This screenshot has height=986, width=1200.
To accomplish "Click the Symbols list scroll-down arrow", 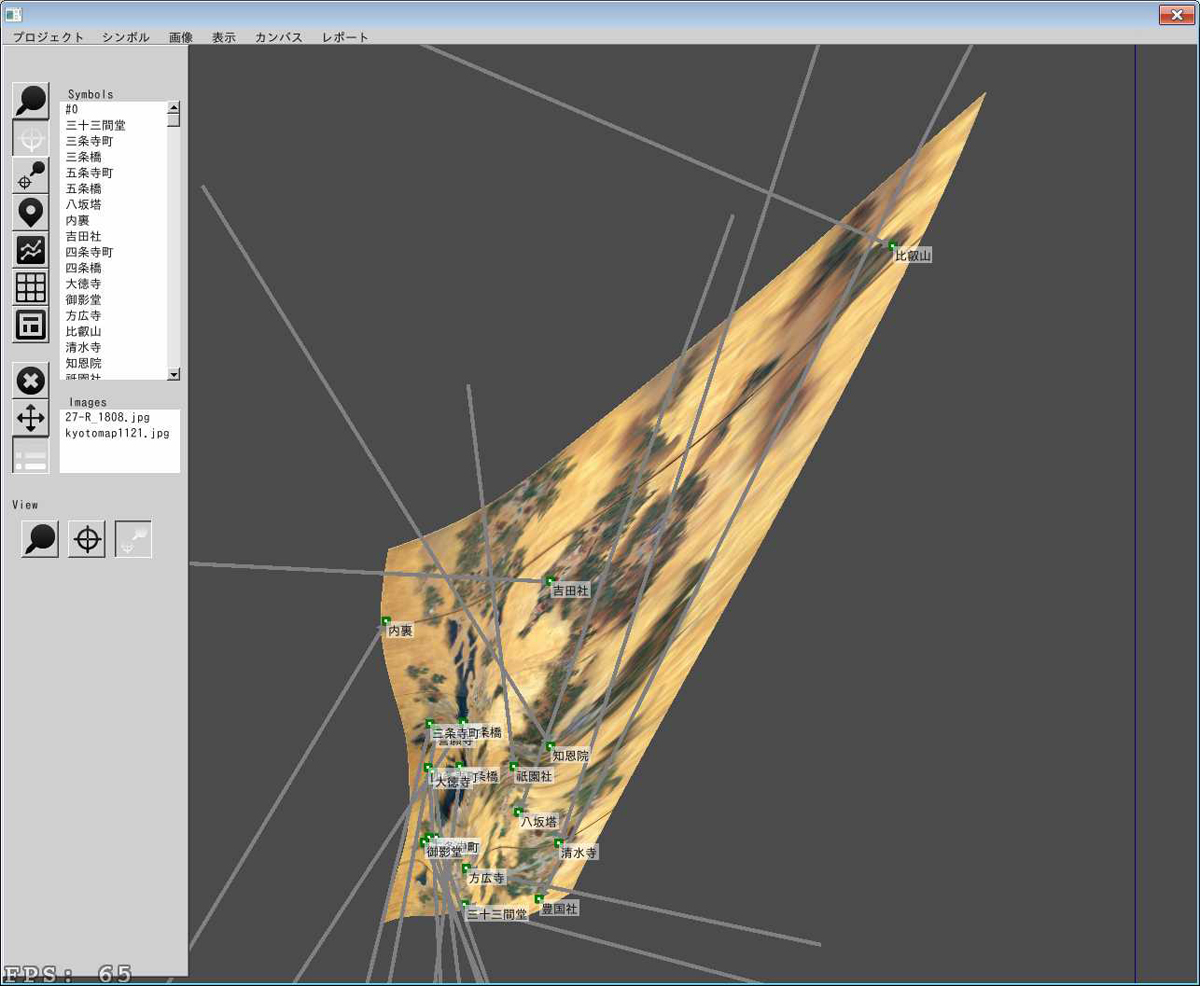I will (174, 374).
